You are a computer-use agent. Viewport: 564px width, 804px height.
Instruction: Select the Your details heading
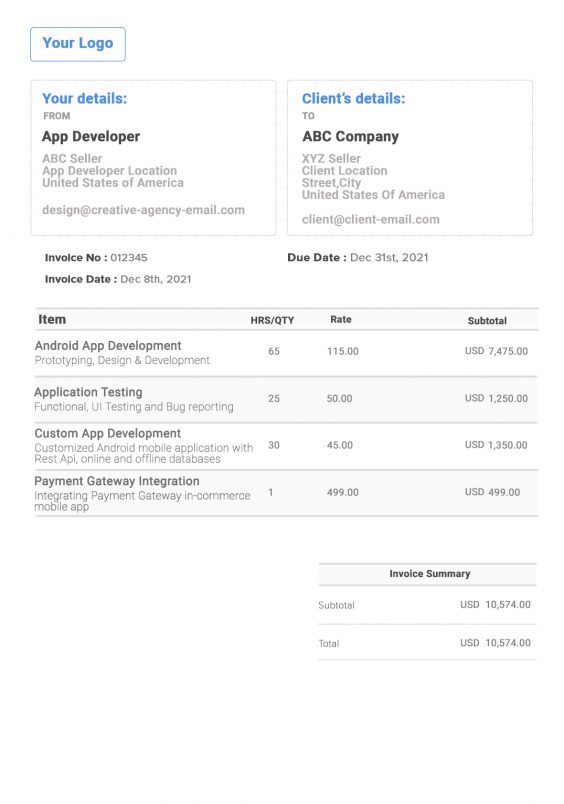point(85,98)
